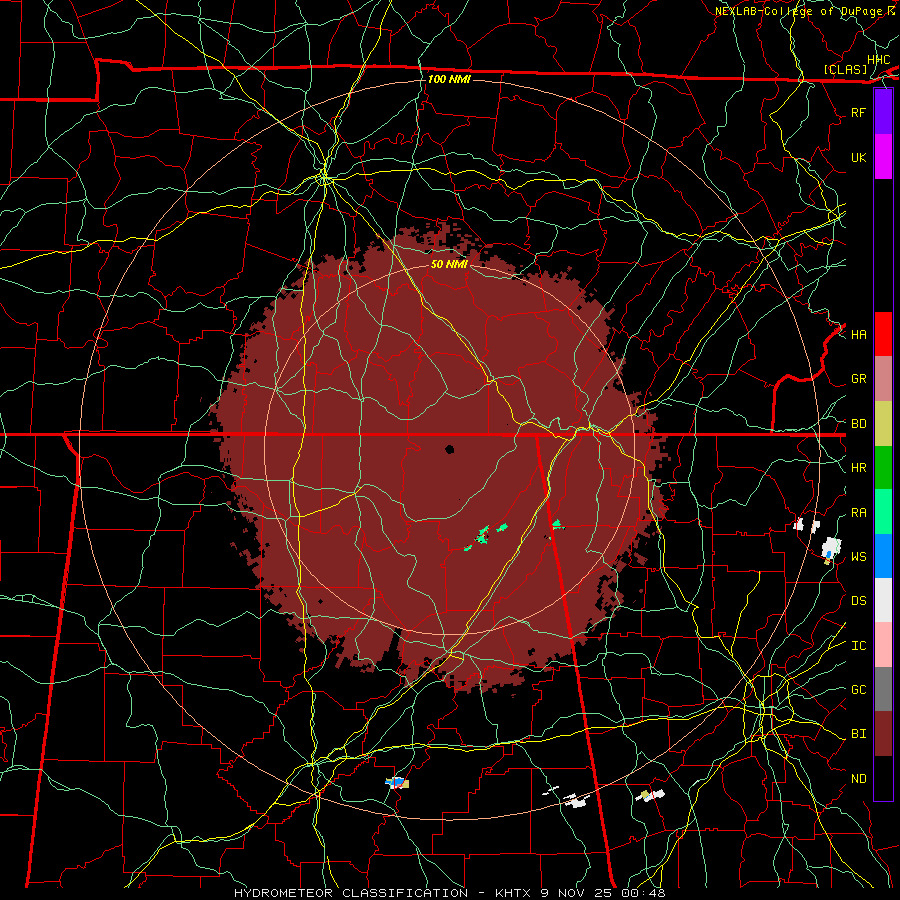Click the 'NEXLAB-College of DuPage' credit text
This screenshot has width=900, height=900.
tap(798, 11)
